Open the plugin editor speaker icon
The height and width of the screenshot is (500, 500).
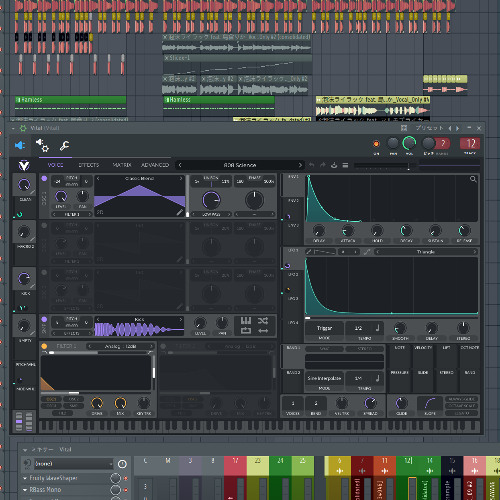click(20, 145)
